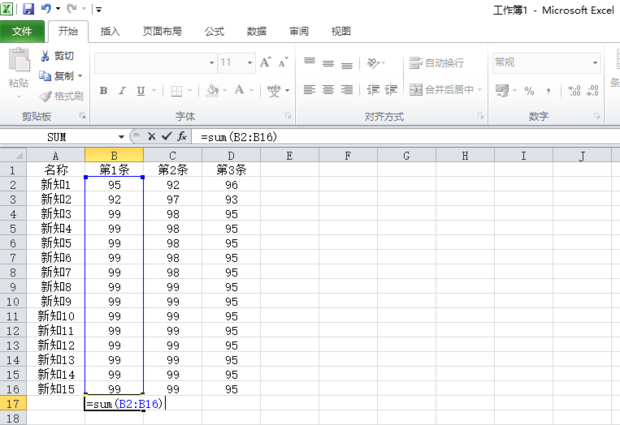Expand the Name Box dropdown showing SUM
Screen dimensions: 620x425
(x=122, y=136)
